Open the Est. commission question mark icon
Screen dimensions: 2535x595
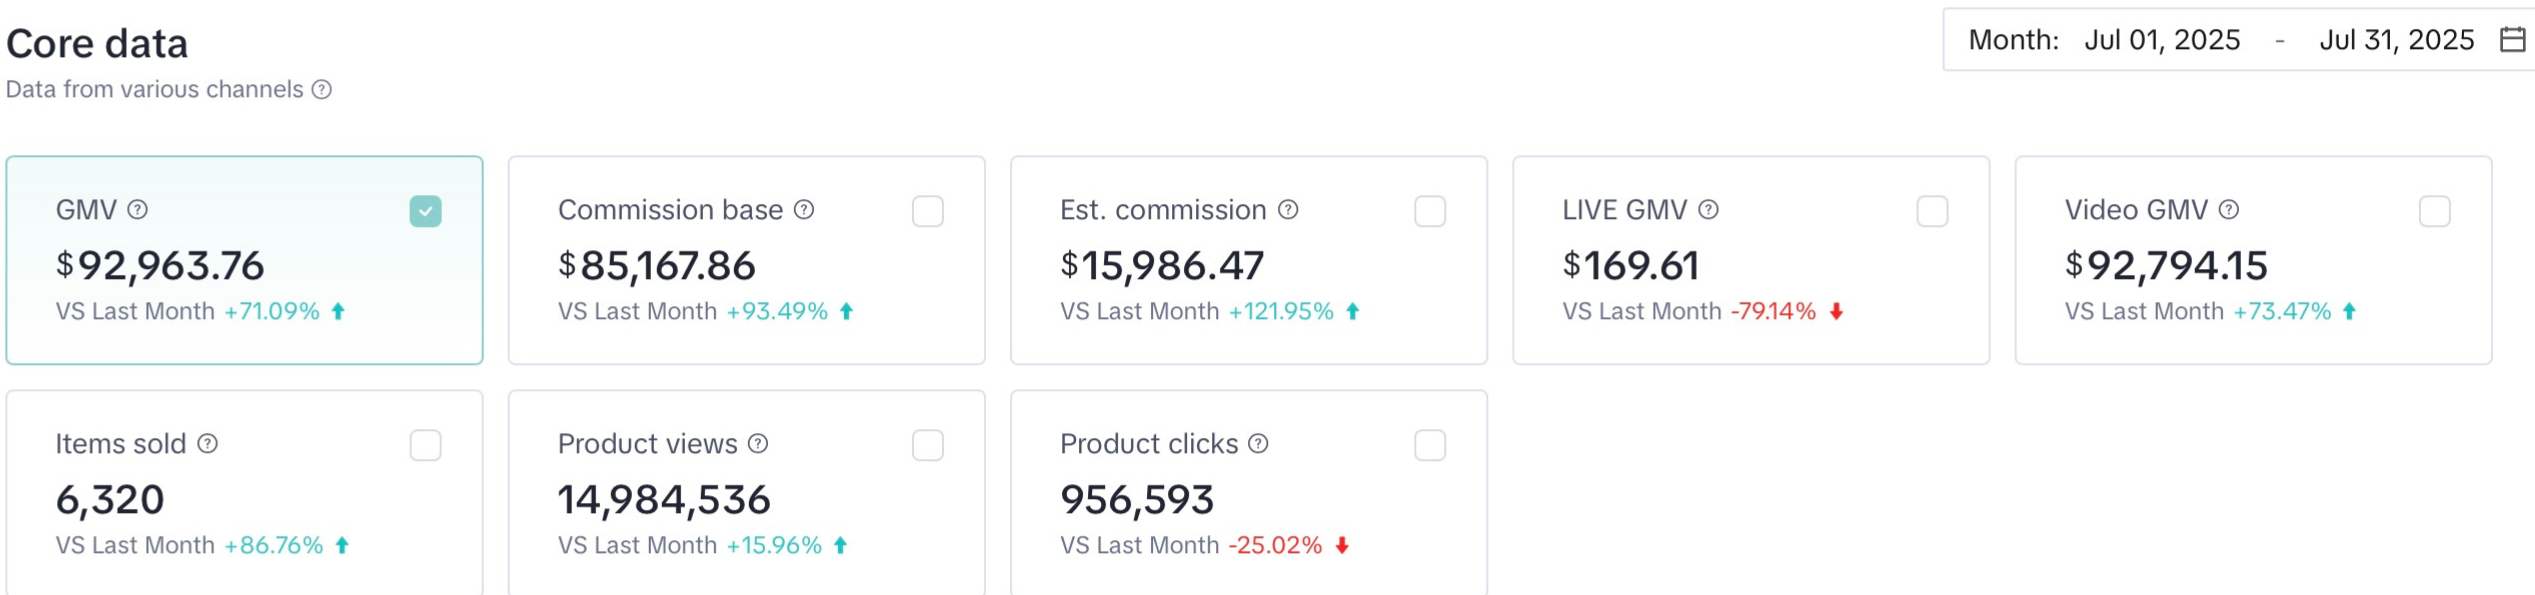click(x=1288, y=210)
